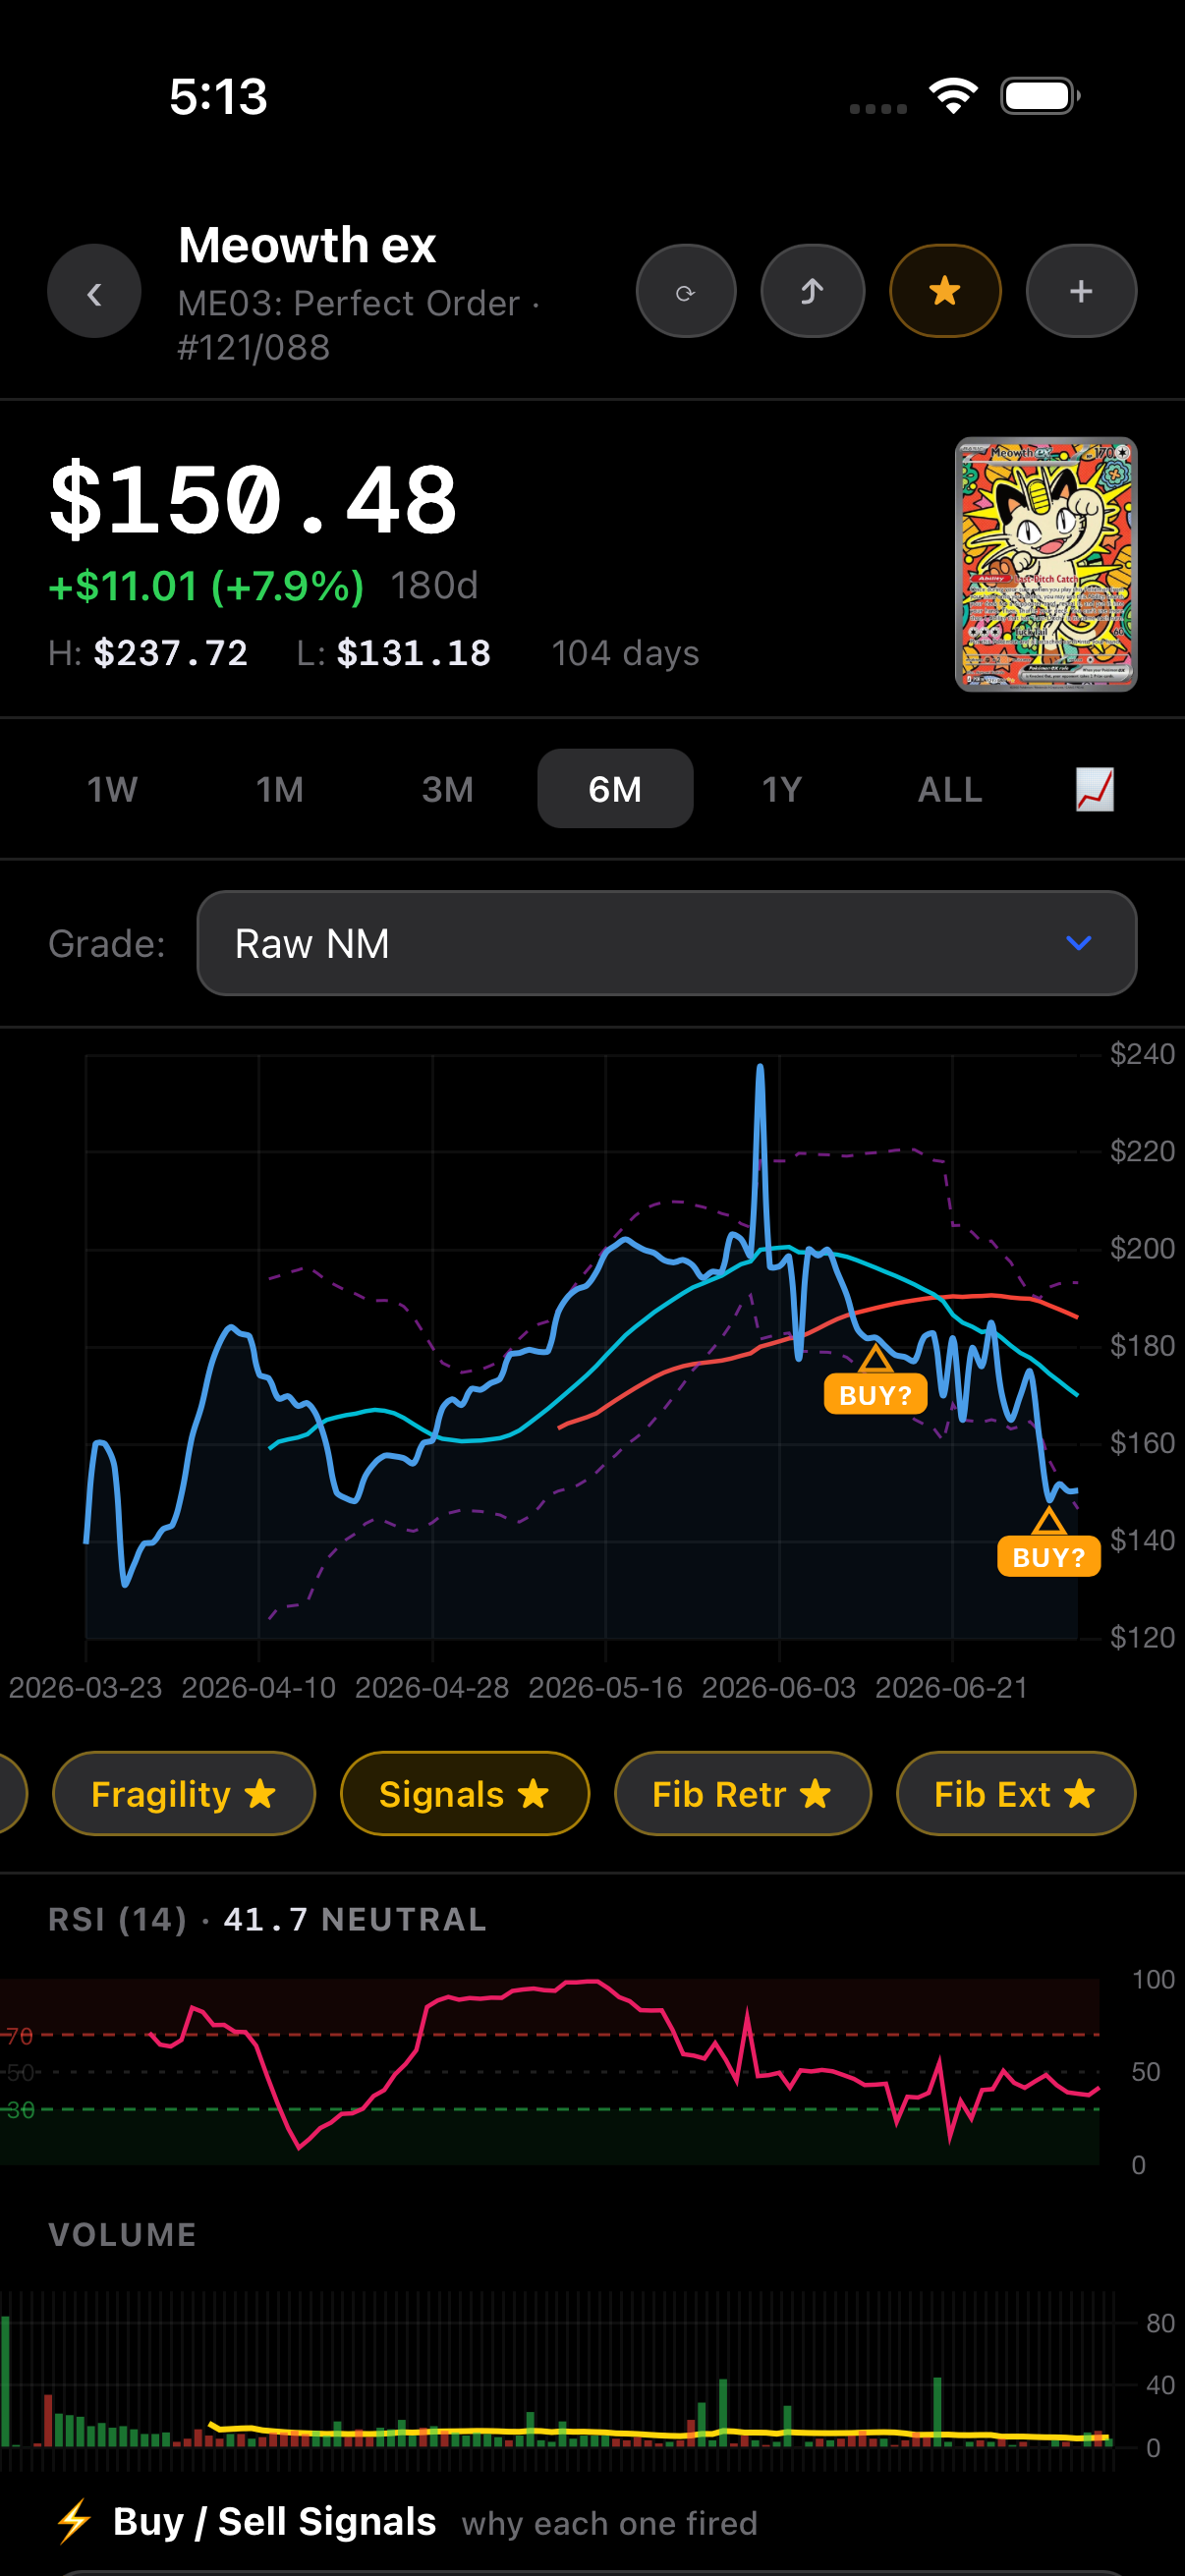Open the Grade Raw NM dropdown

point(667,943)
